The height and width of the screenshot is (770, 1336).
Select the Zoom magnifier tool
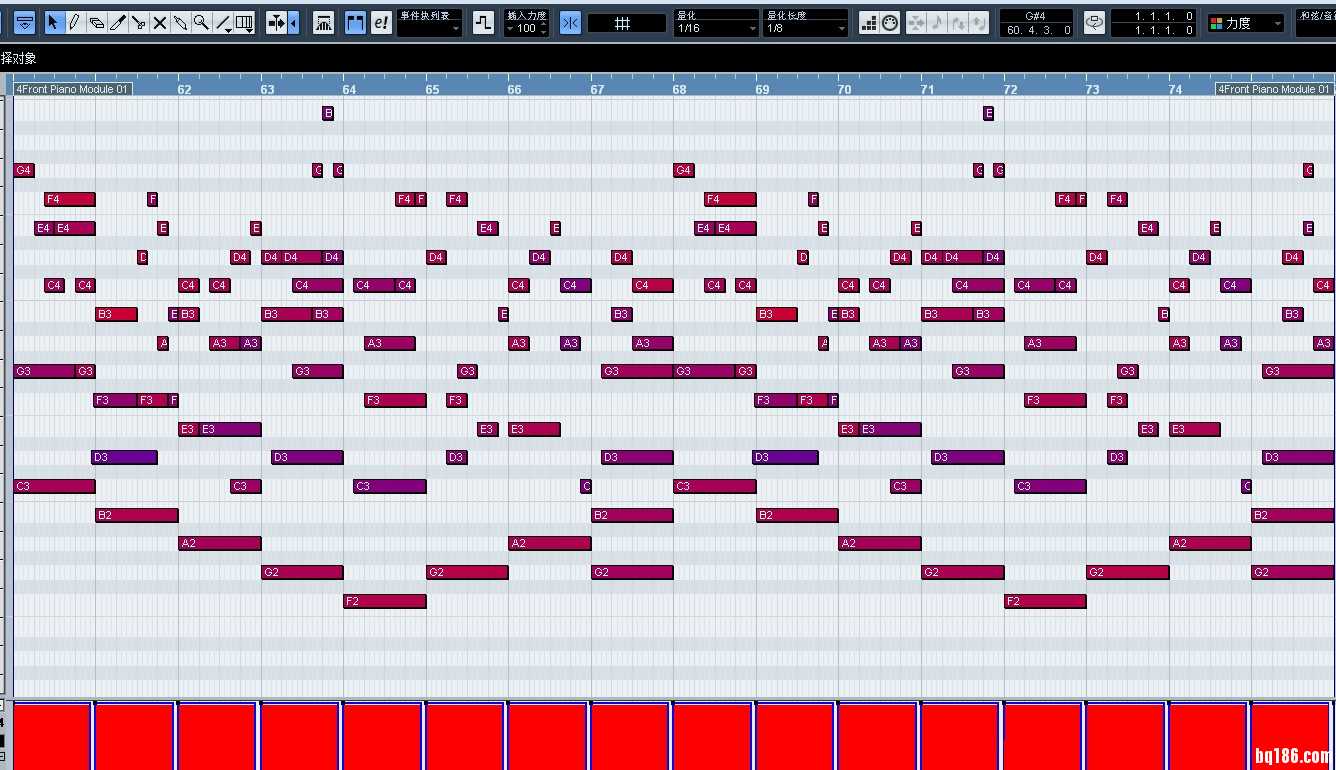click(x=201, y=22)
